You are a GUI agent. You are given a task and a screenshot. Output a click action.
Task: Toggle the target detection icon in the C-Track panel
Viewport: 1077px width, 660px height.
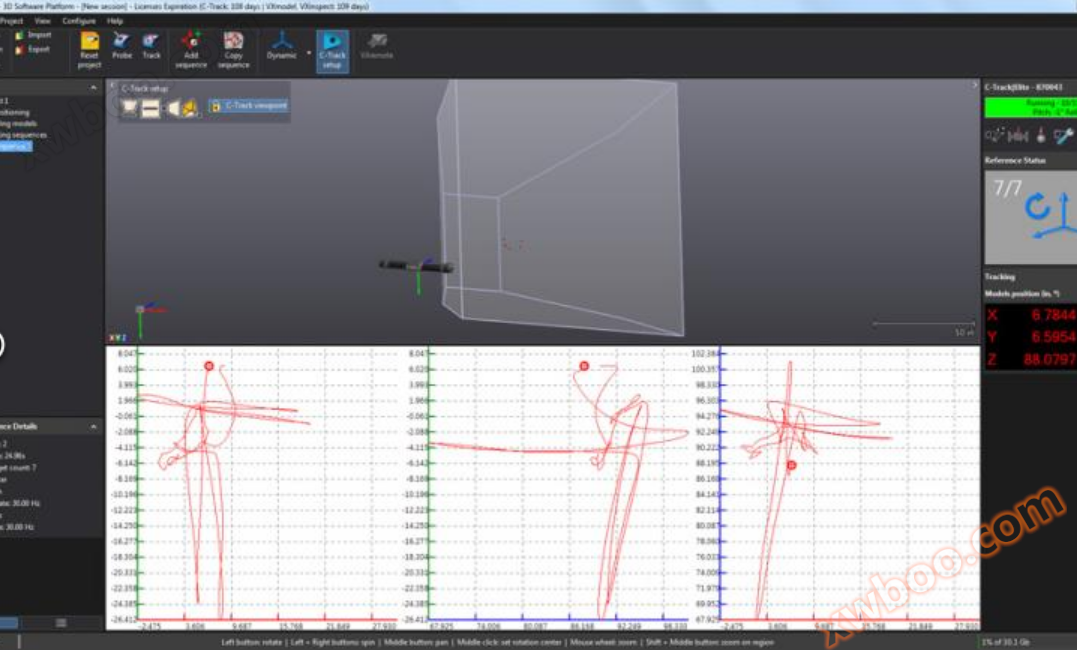click(128, 107)
